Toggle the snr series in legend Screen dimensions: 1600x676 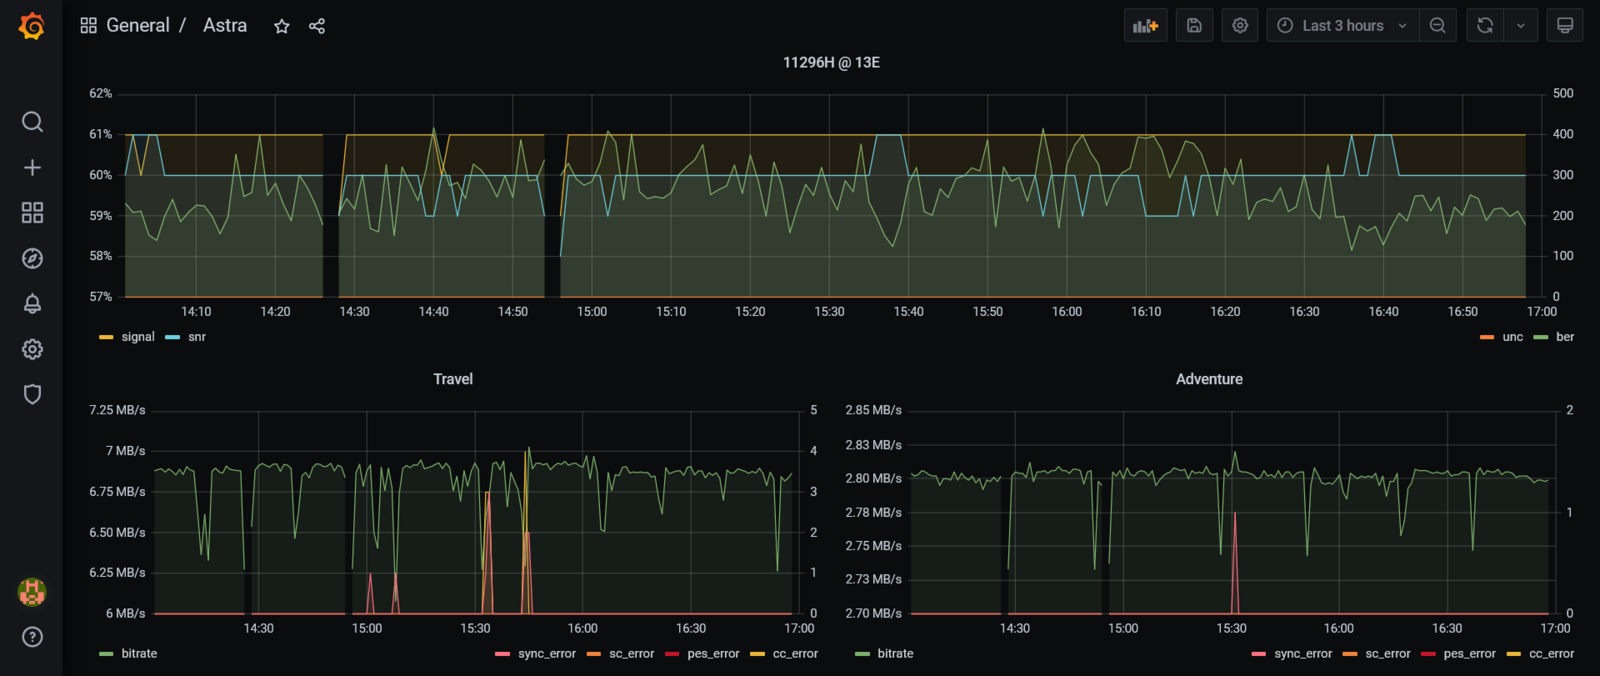(x=196, y=337)
